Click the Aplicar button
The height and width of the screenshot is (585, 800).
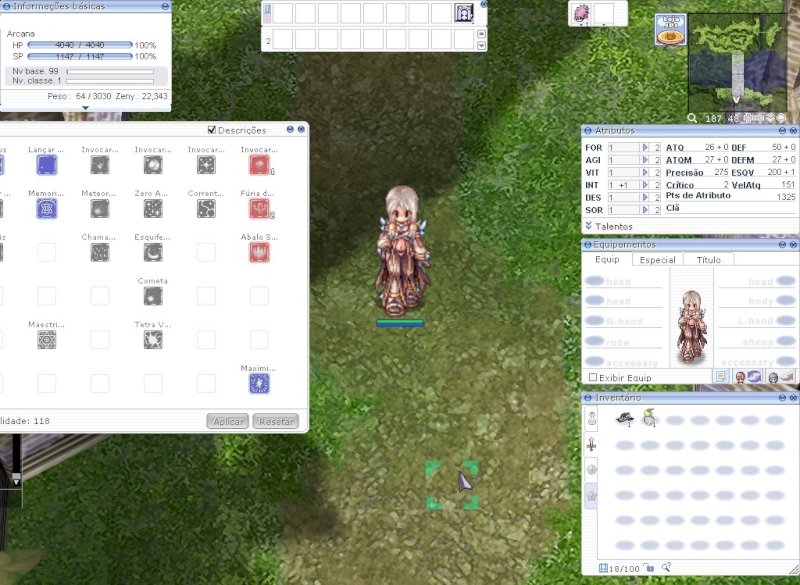click(x=228, y=421)
